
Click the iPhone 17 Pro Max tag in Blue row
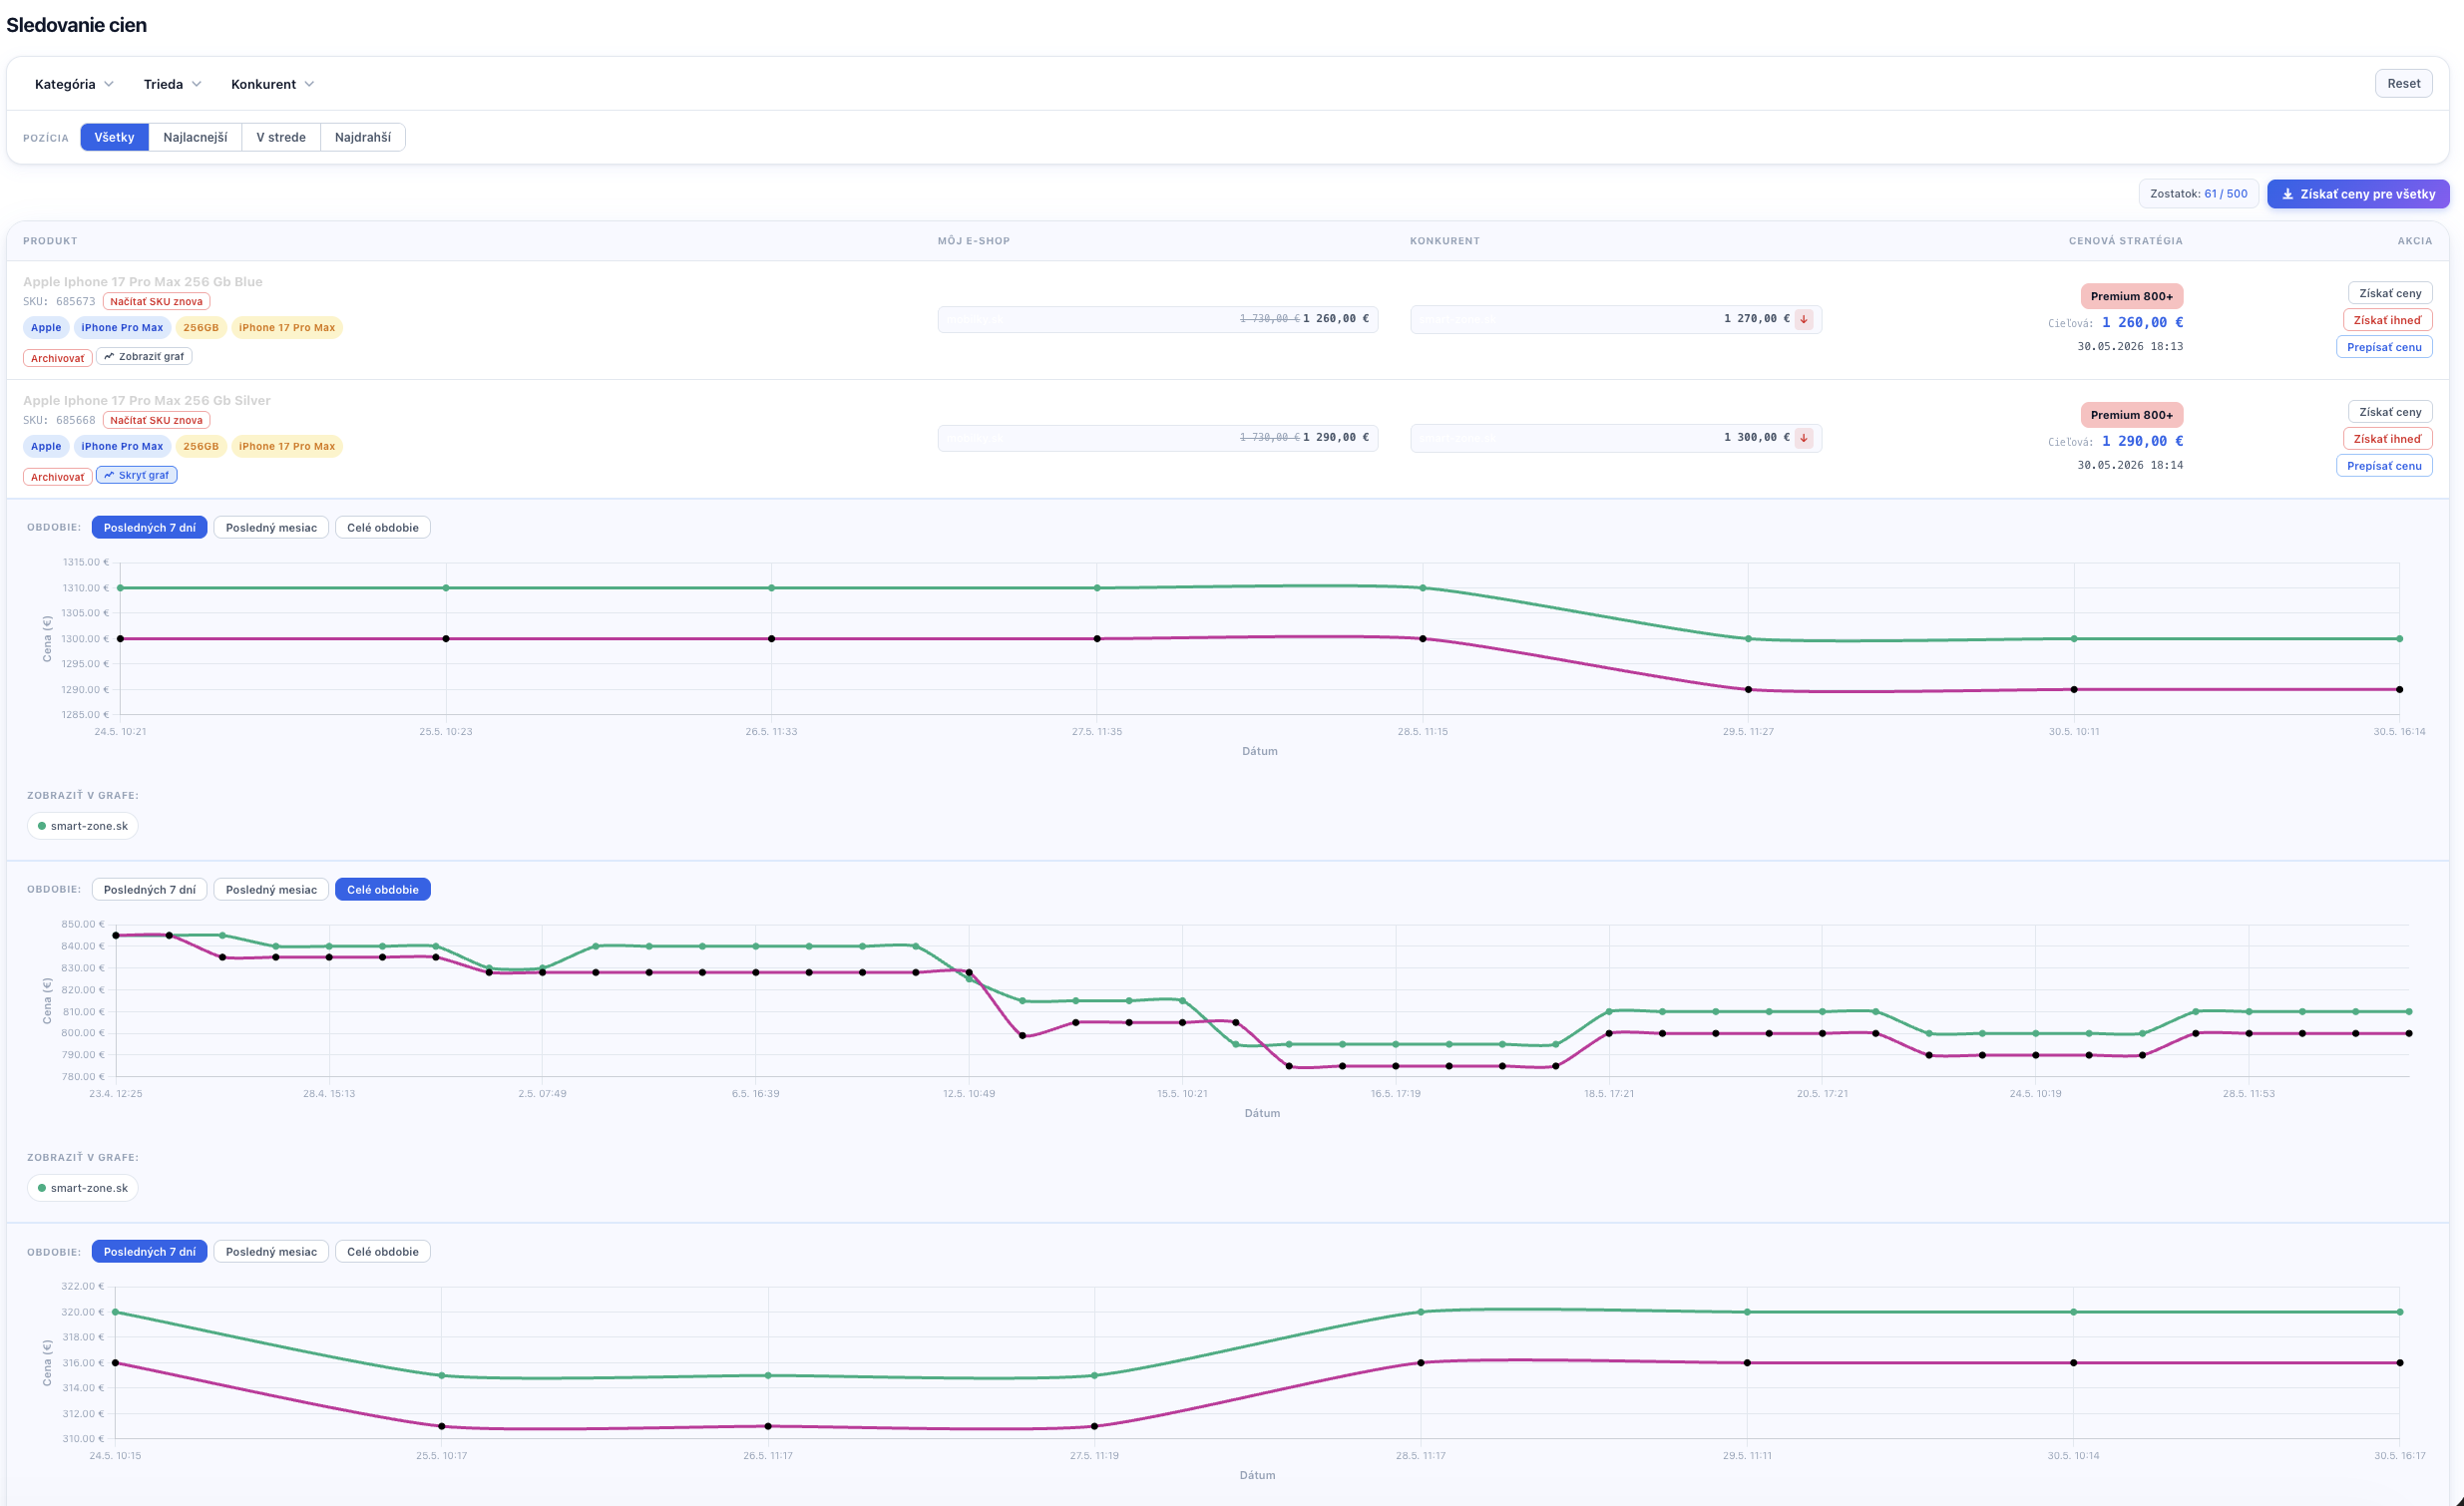tap(287, 327)
